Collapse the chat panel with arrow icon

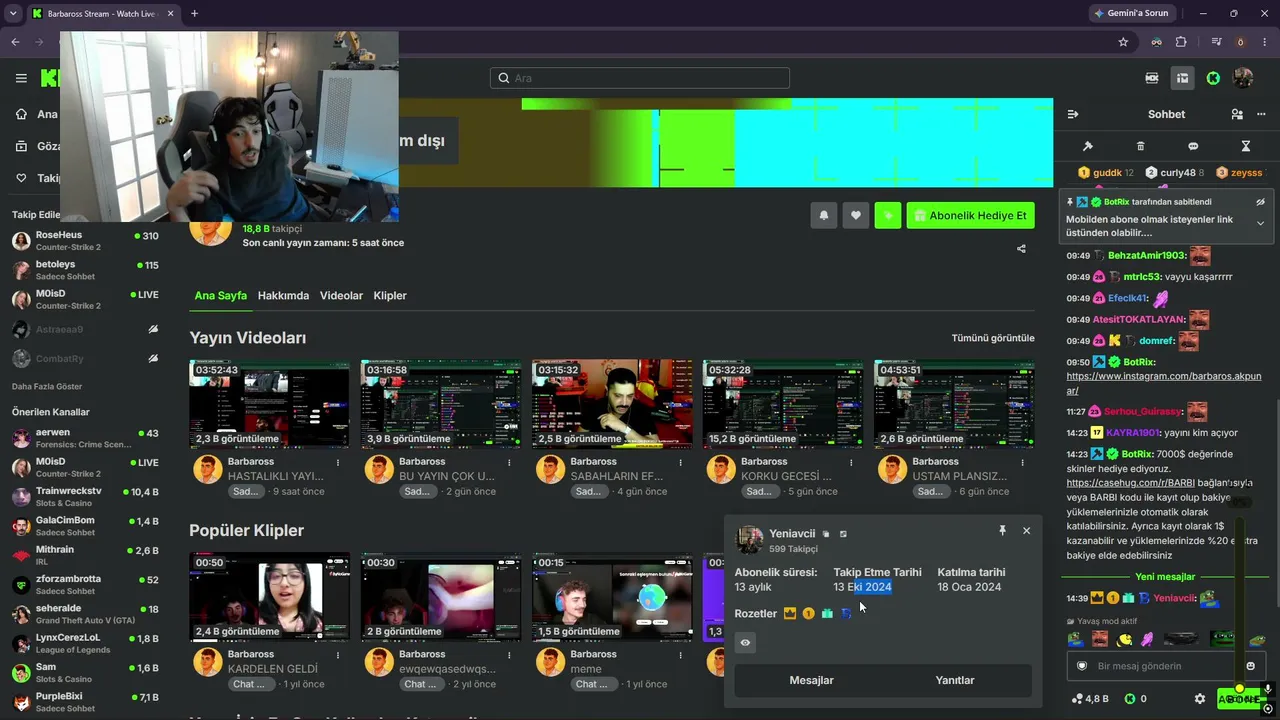pyautogui.click(x=1073, y=114)
